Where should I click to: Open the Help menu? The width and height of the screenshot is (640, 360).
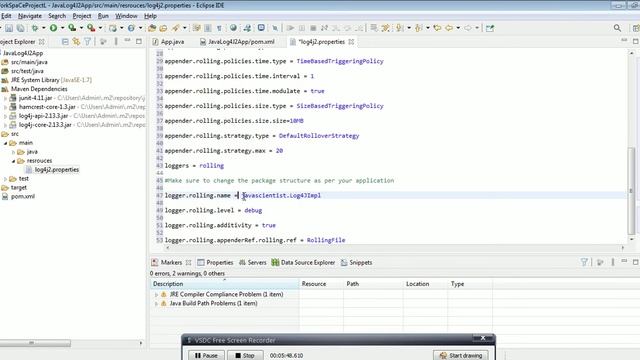tap(150, 16)
